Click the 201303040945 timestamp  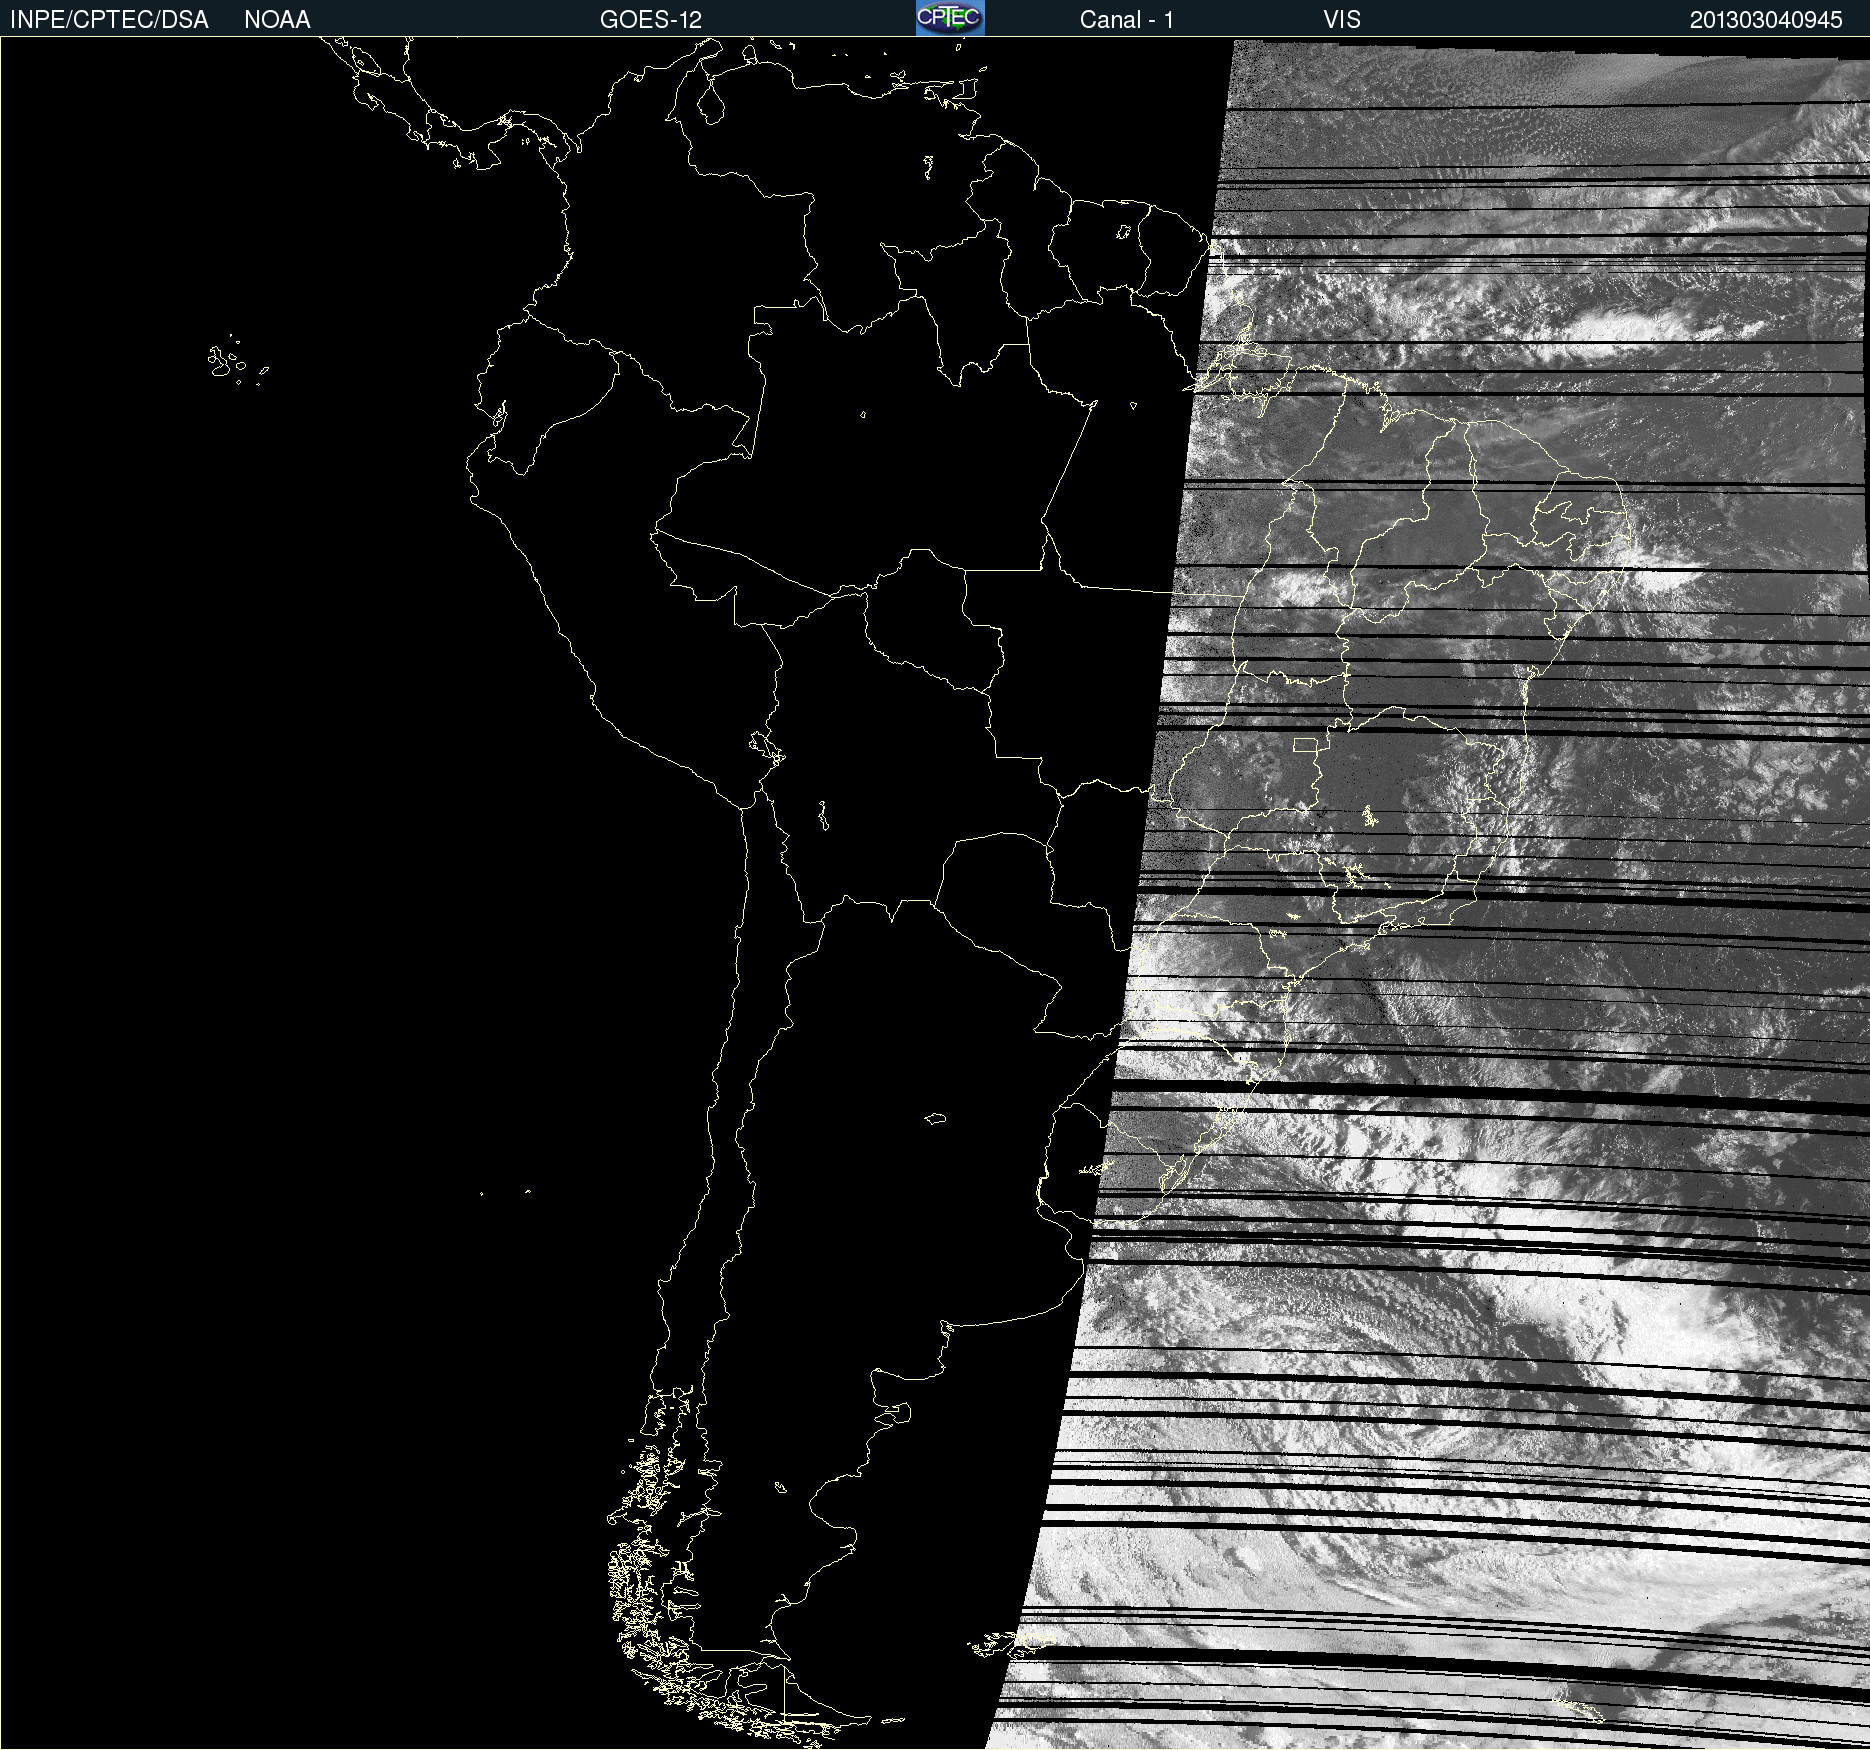pyautogui.click(x=1766, y=20)
